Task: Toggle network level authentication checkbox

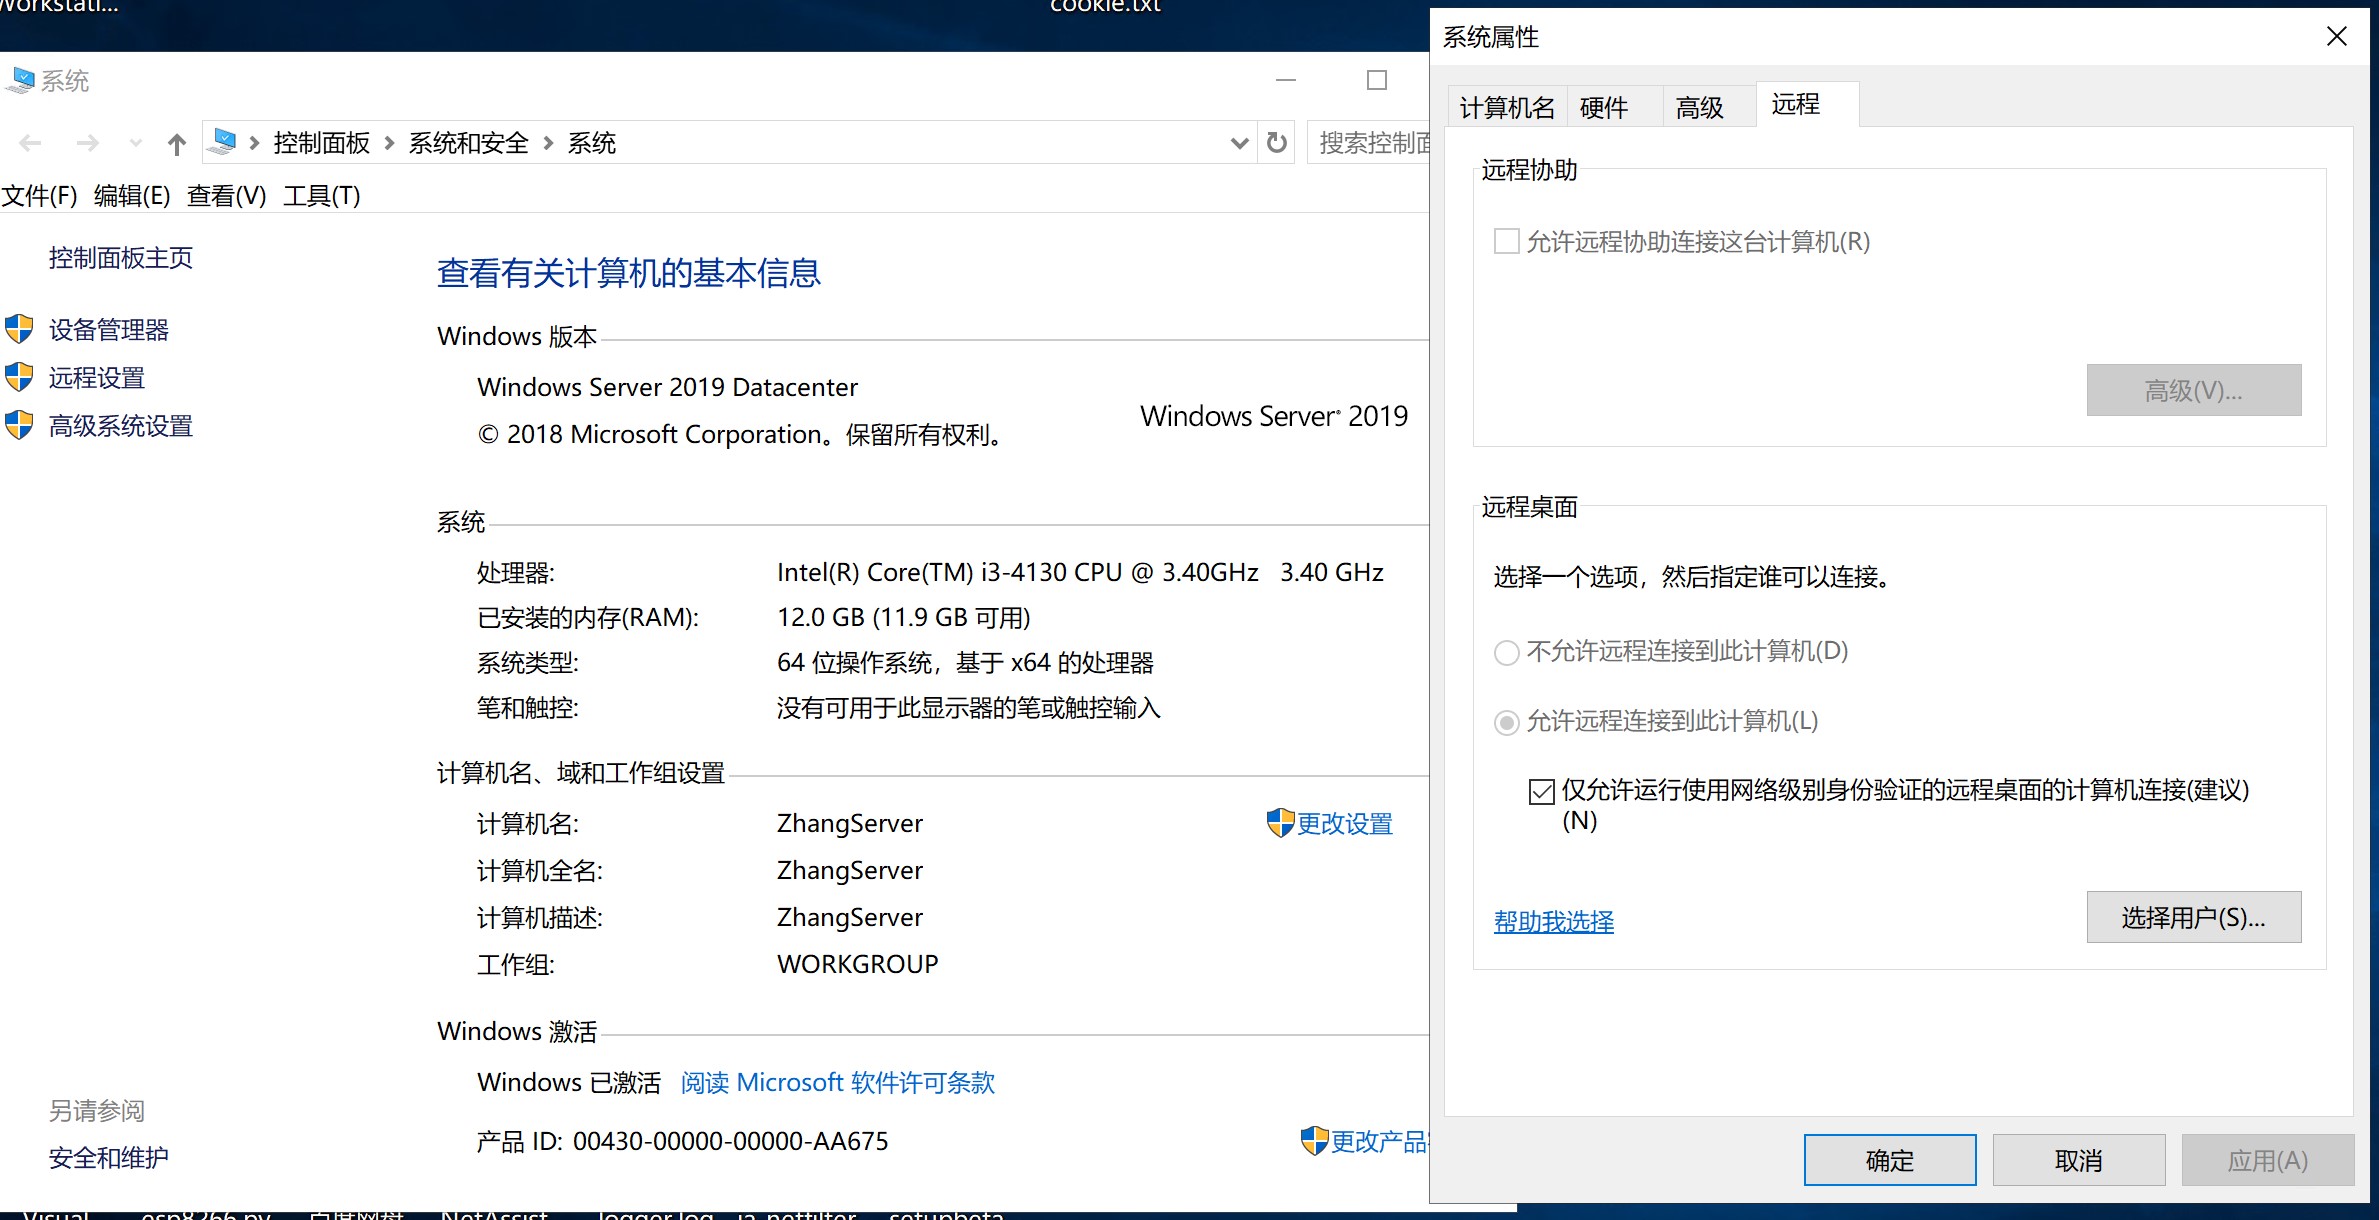Action: [1541, 792]
